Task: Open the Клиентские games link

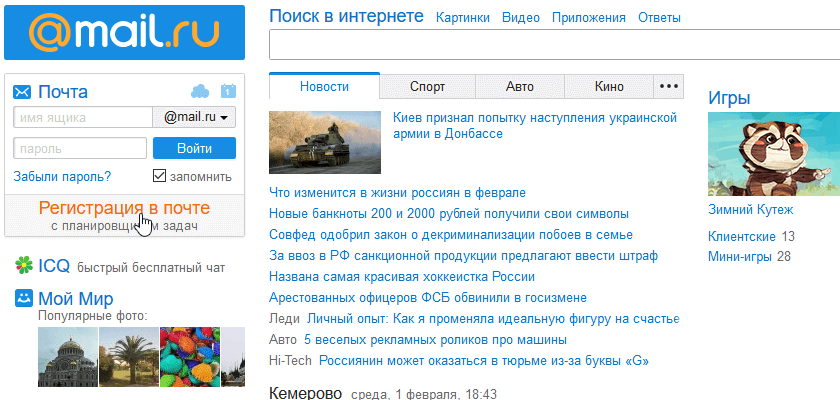Action: tap(741, 237)
